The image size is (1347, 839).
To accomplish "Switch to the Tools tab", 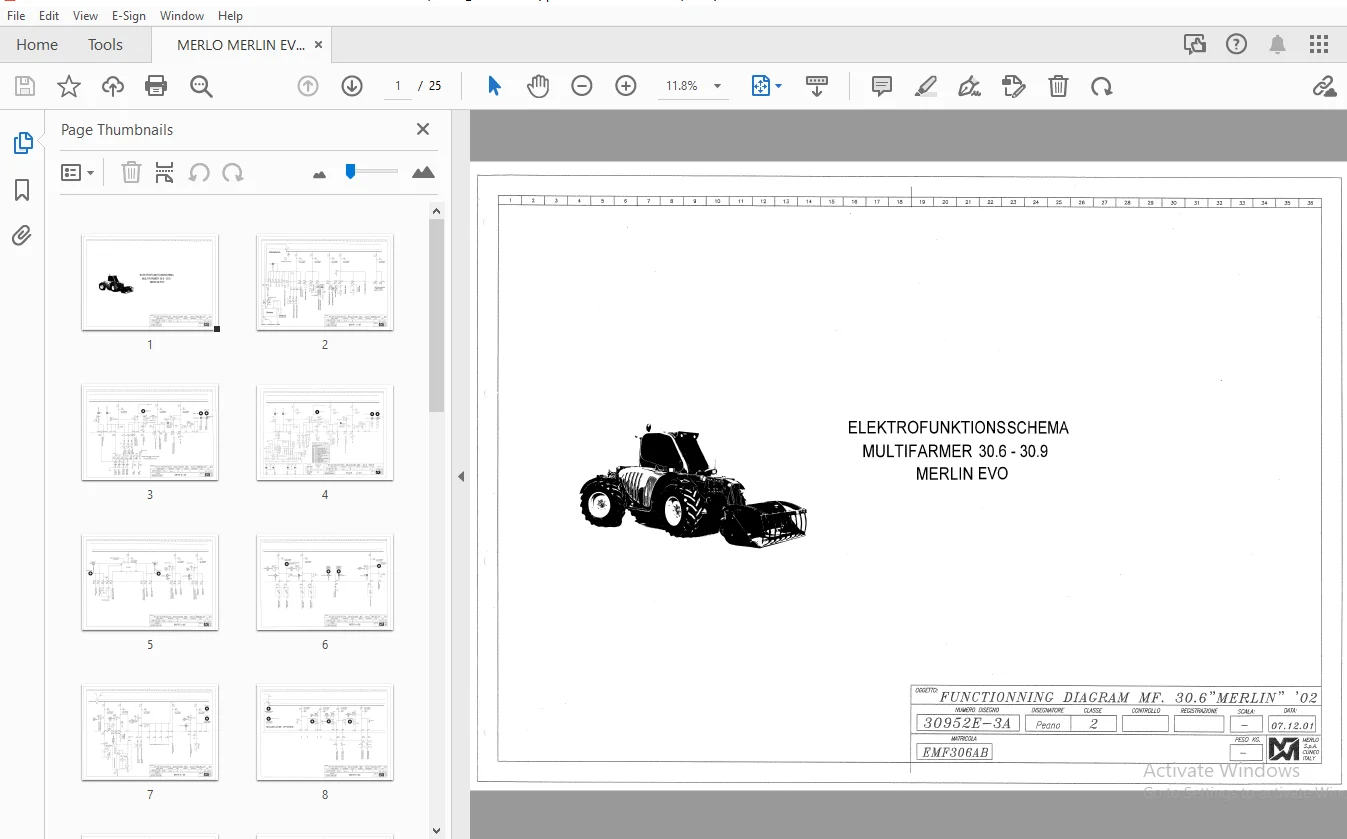I will pyautogui.click(x=105, y=45).
